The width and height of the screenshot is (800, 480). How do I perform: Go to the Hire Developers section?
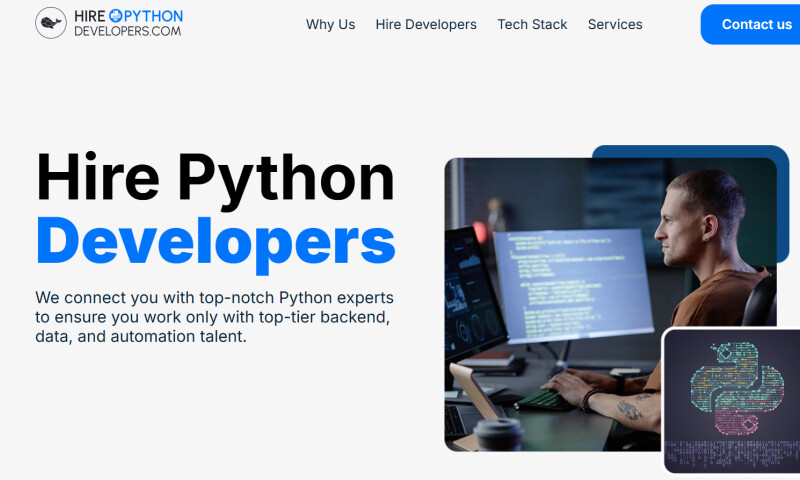coord(426,24)
